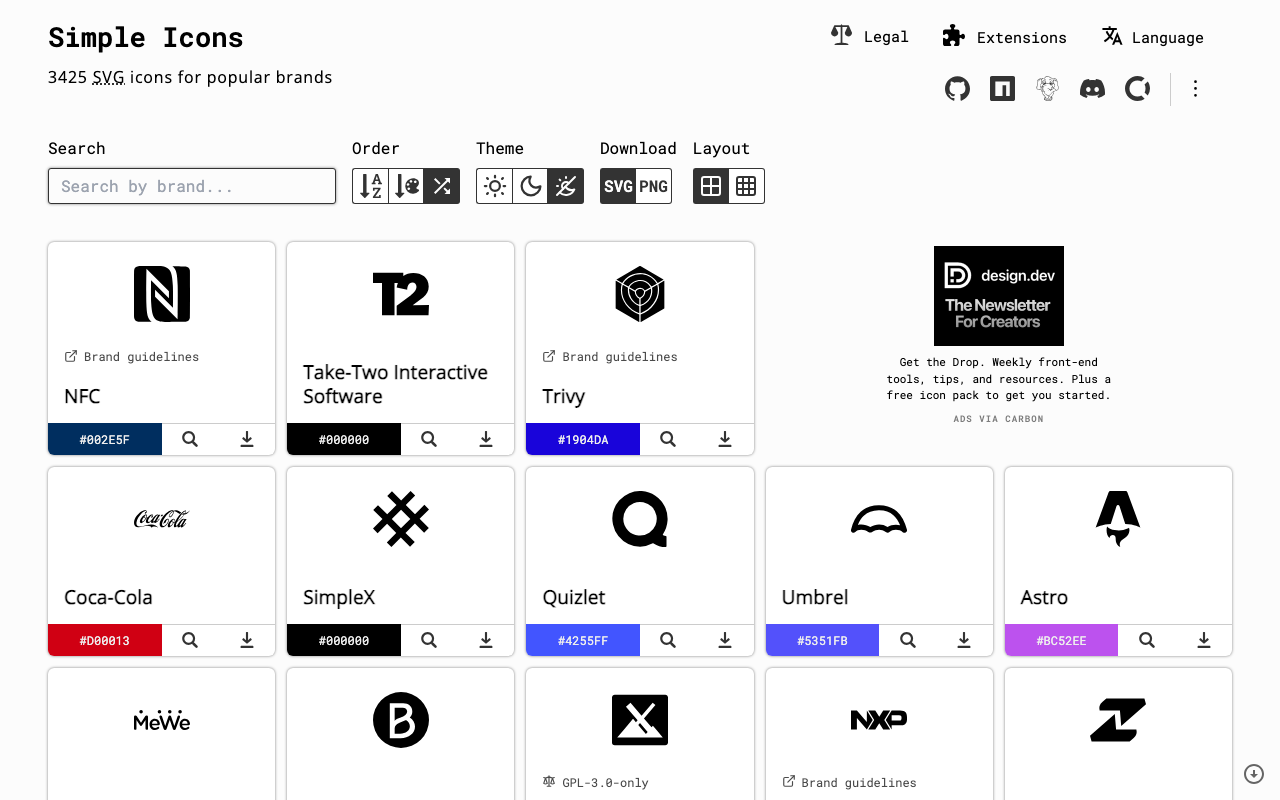Switch to dark theme
The height and width of the screenshot is (800, 1280).
(x=530, y=186)
